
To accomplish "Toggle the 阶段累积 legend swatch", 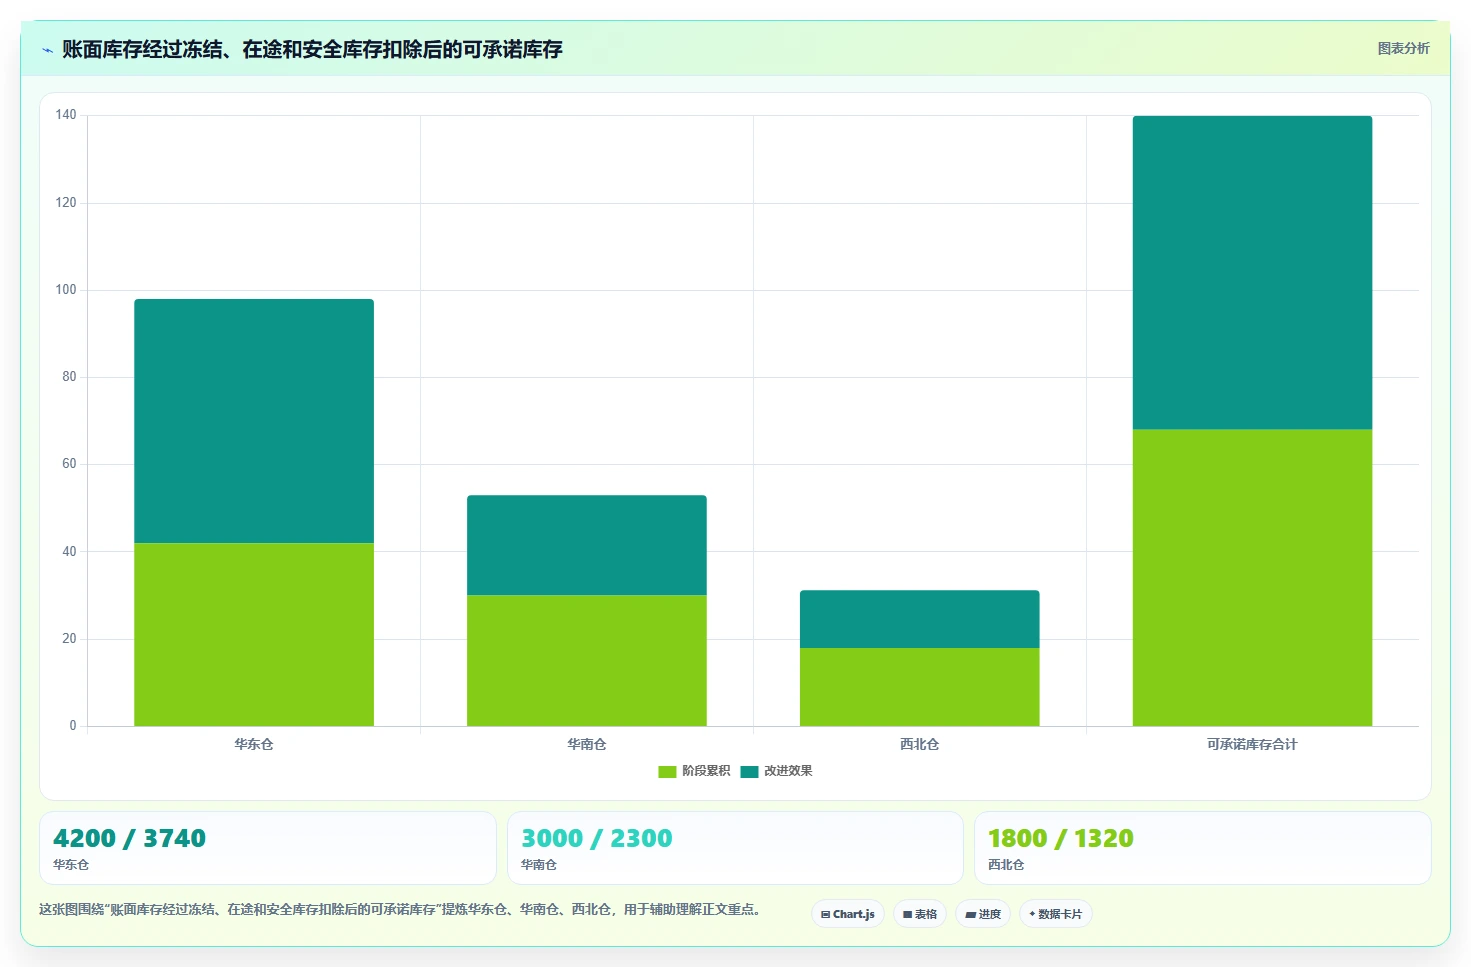I will (x=667, y=771).
